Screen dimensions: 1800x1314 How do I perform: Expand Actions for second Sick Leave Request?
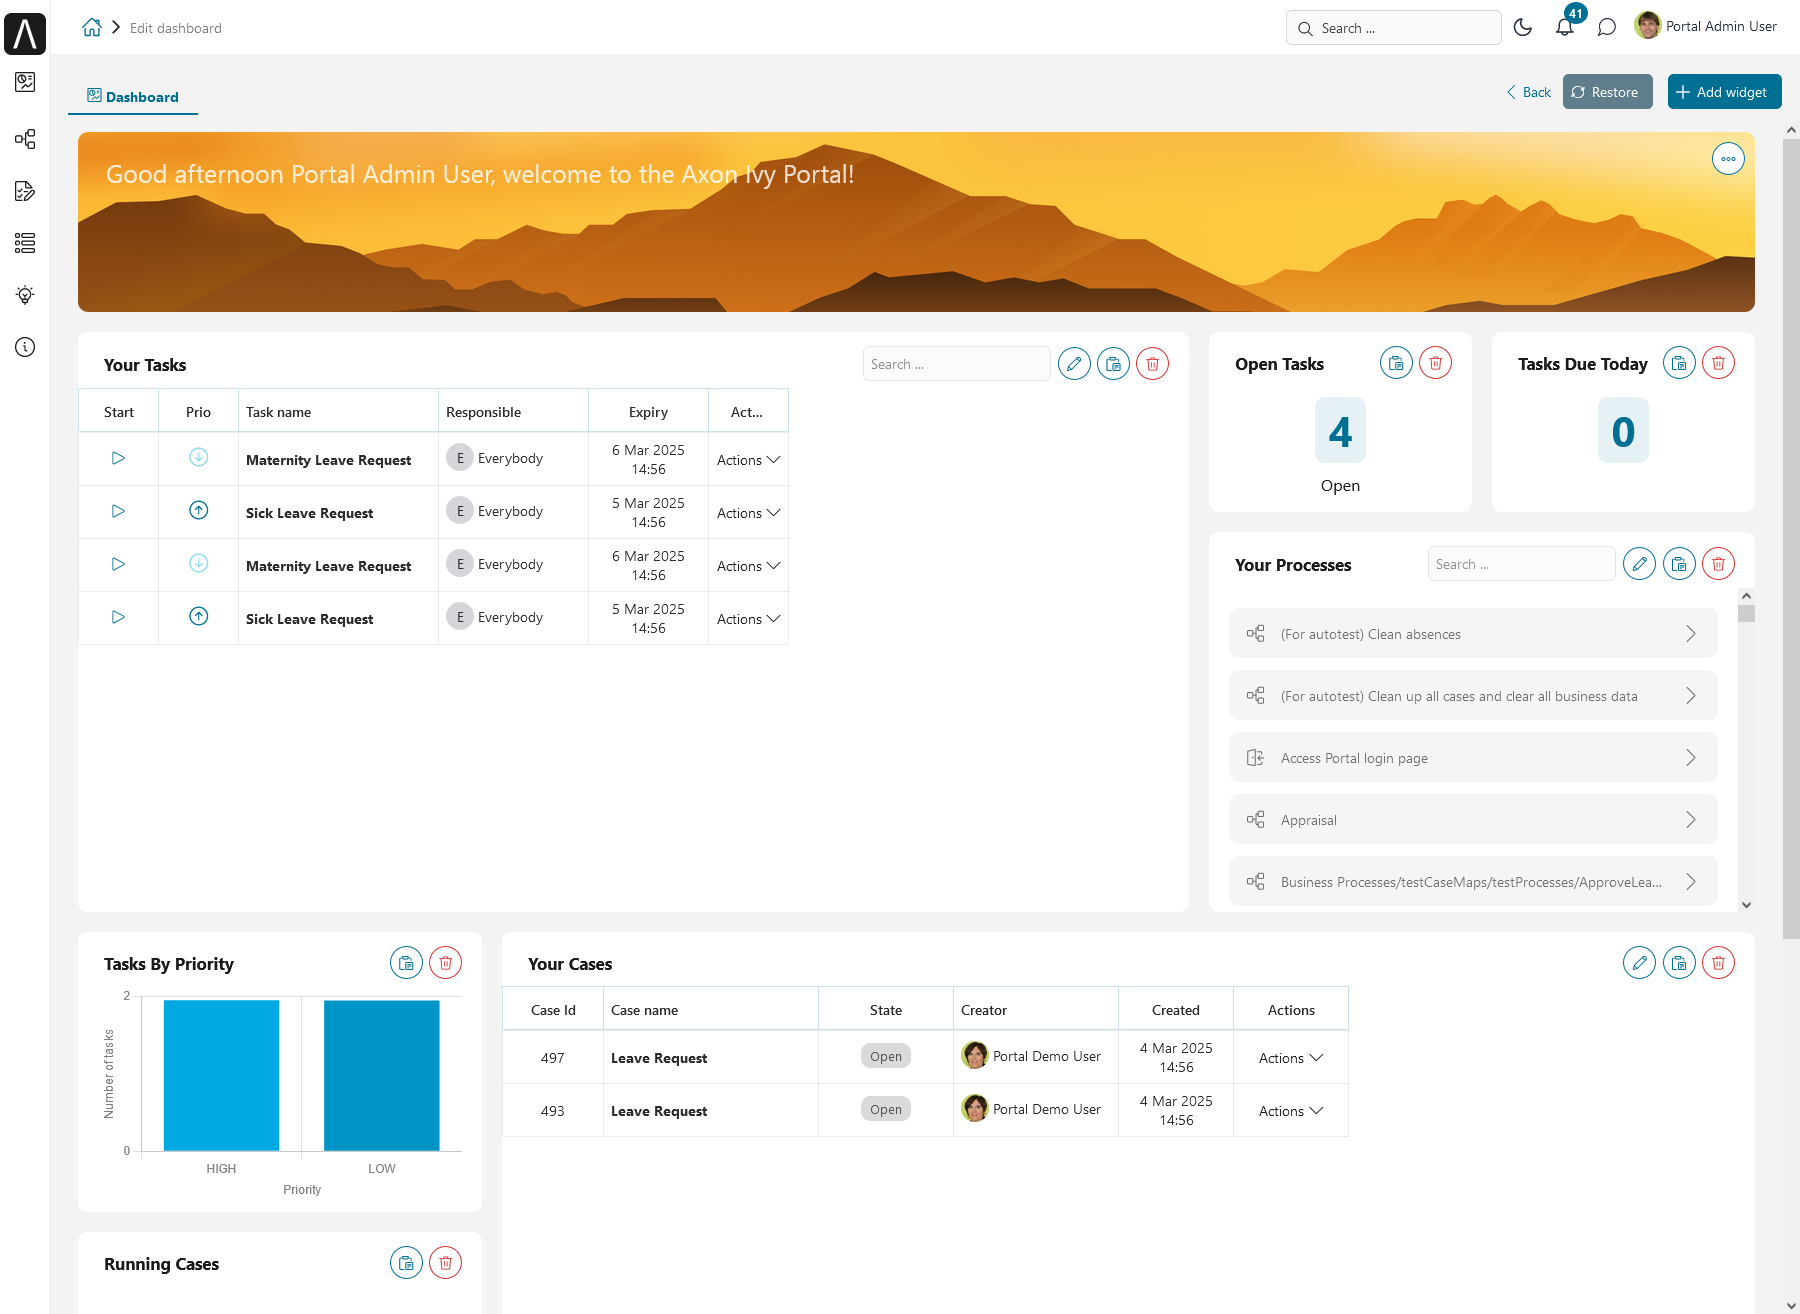(748, 619)
